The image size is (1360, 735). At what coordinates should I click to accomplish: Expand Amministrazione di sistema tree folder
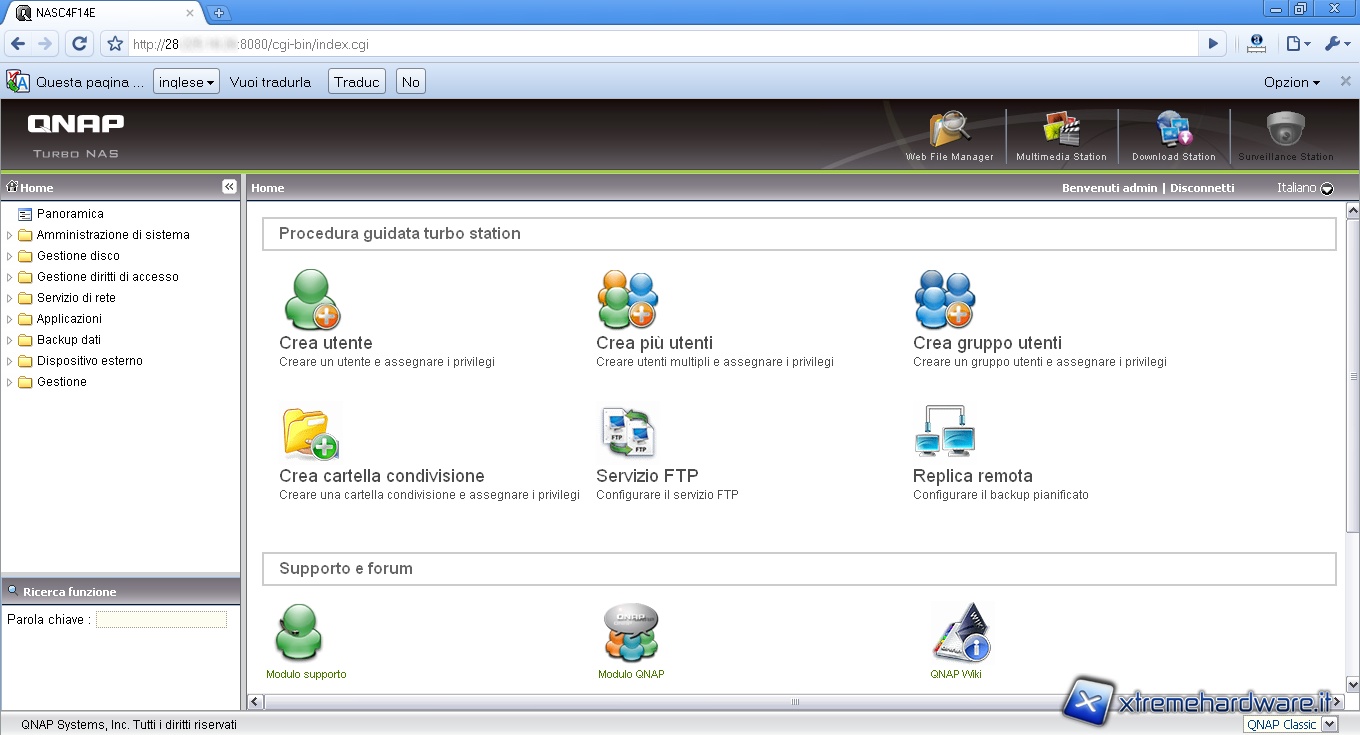point(10,236)
